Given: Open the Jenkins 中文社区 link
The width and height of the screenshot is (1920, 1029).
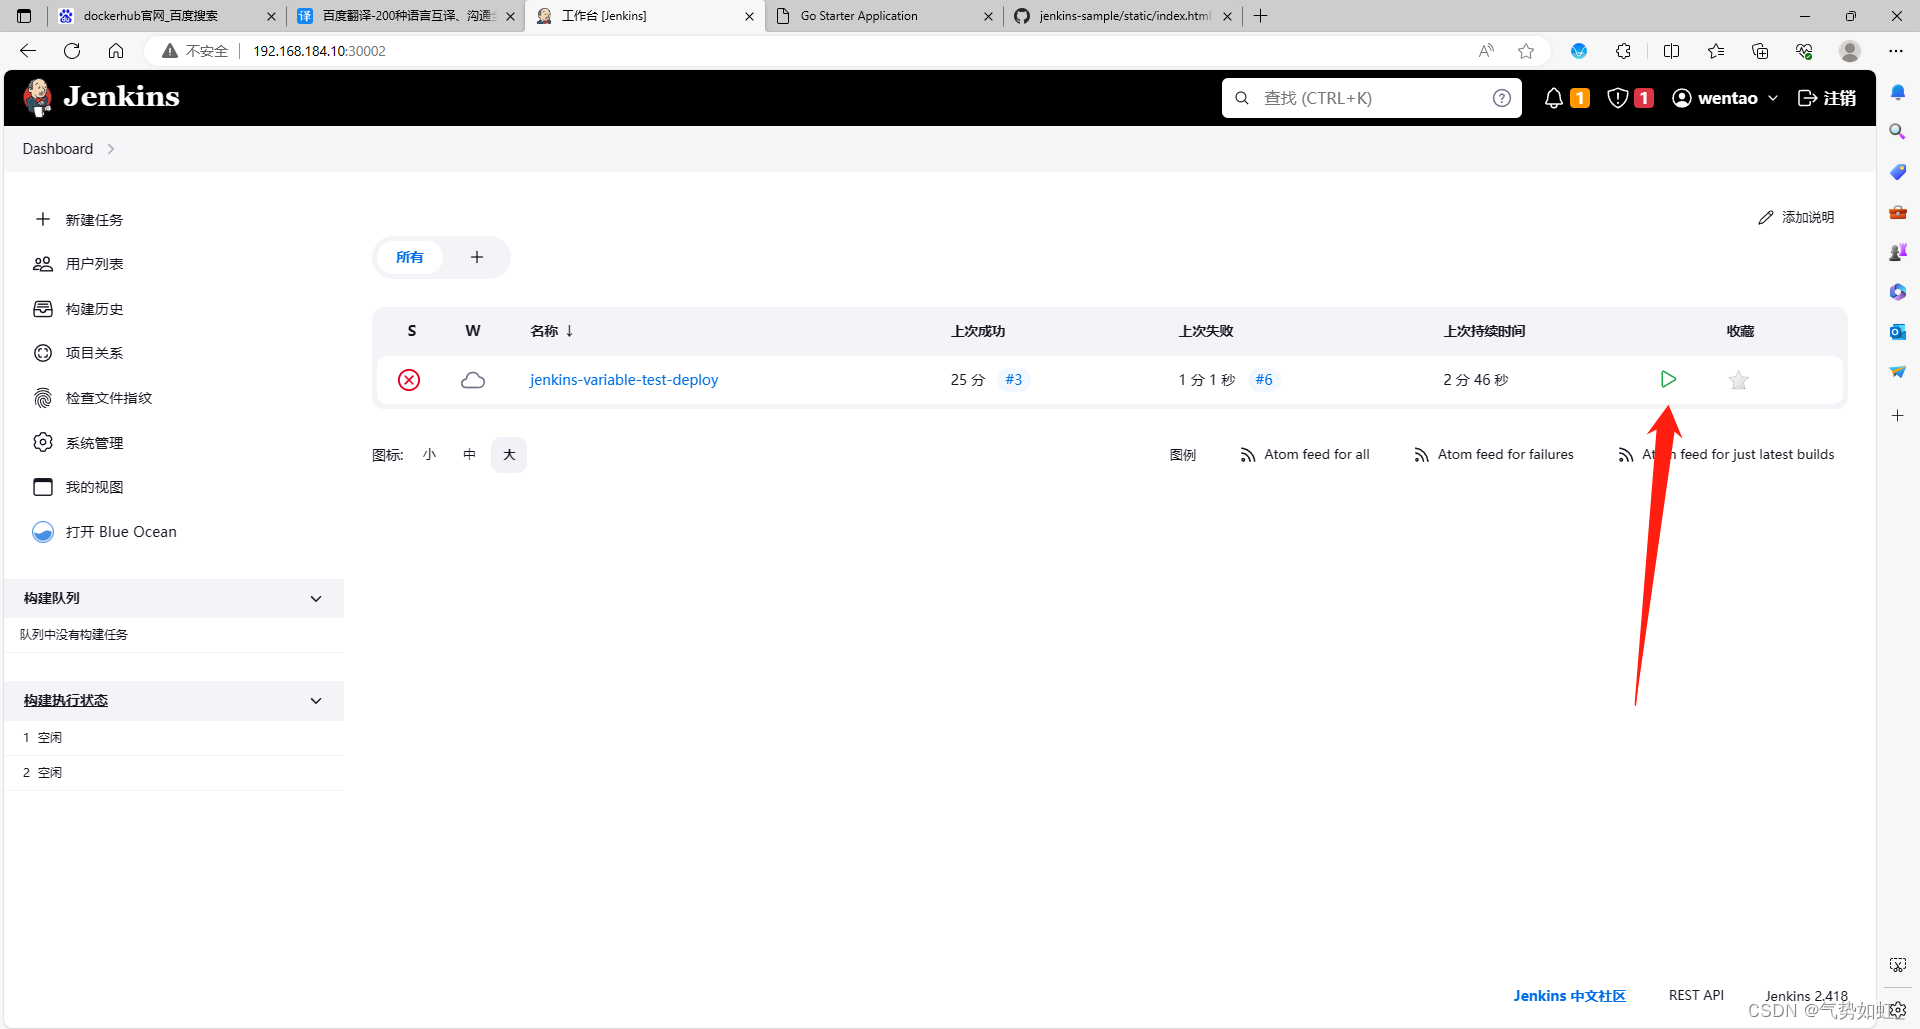Looking at the screenshot, I should coord(1570,996).
